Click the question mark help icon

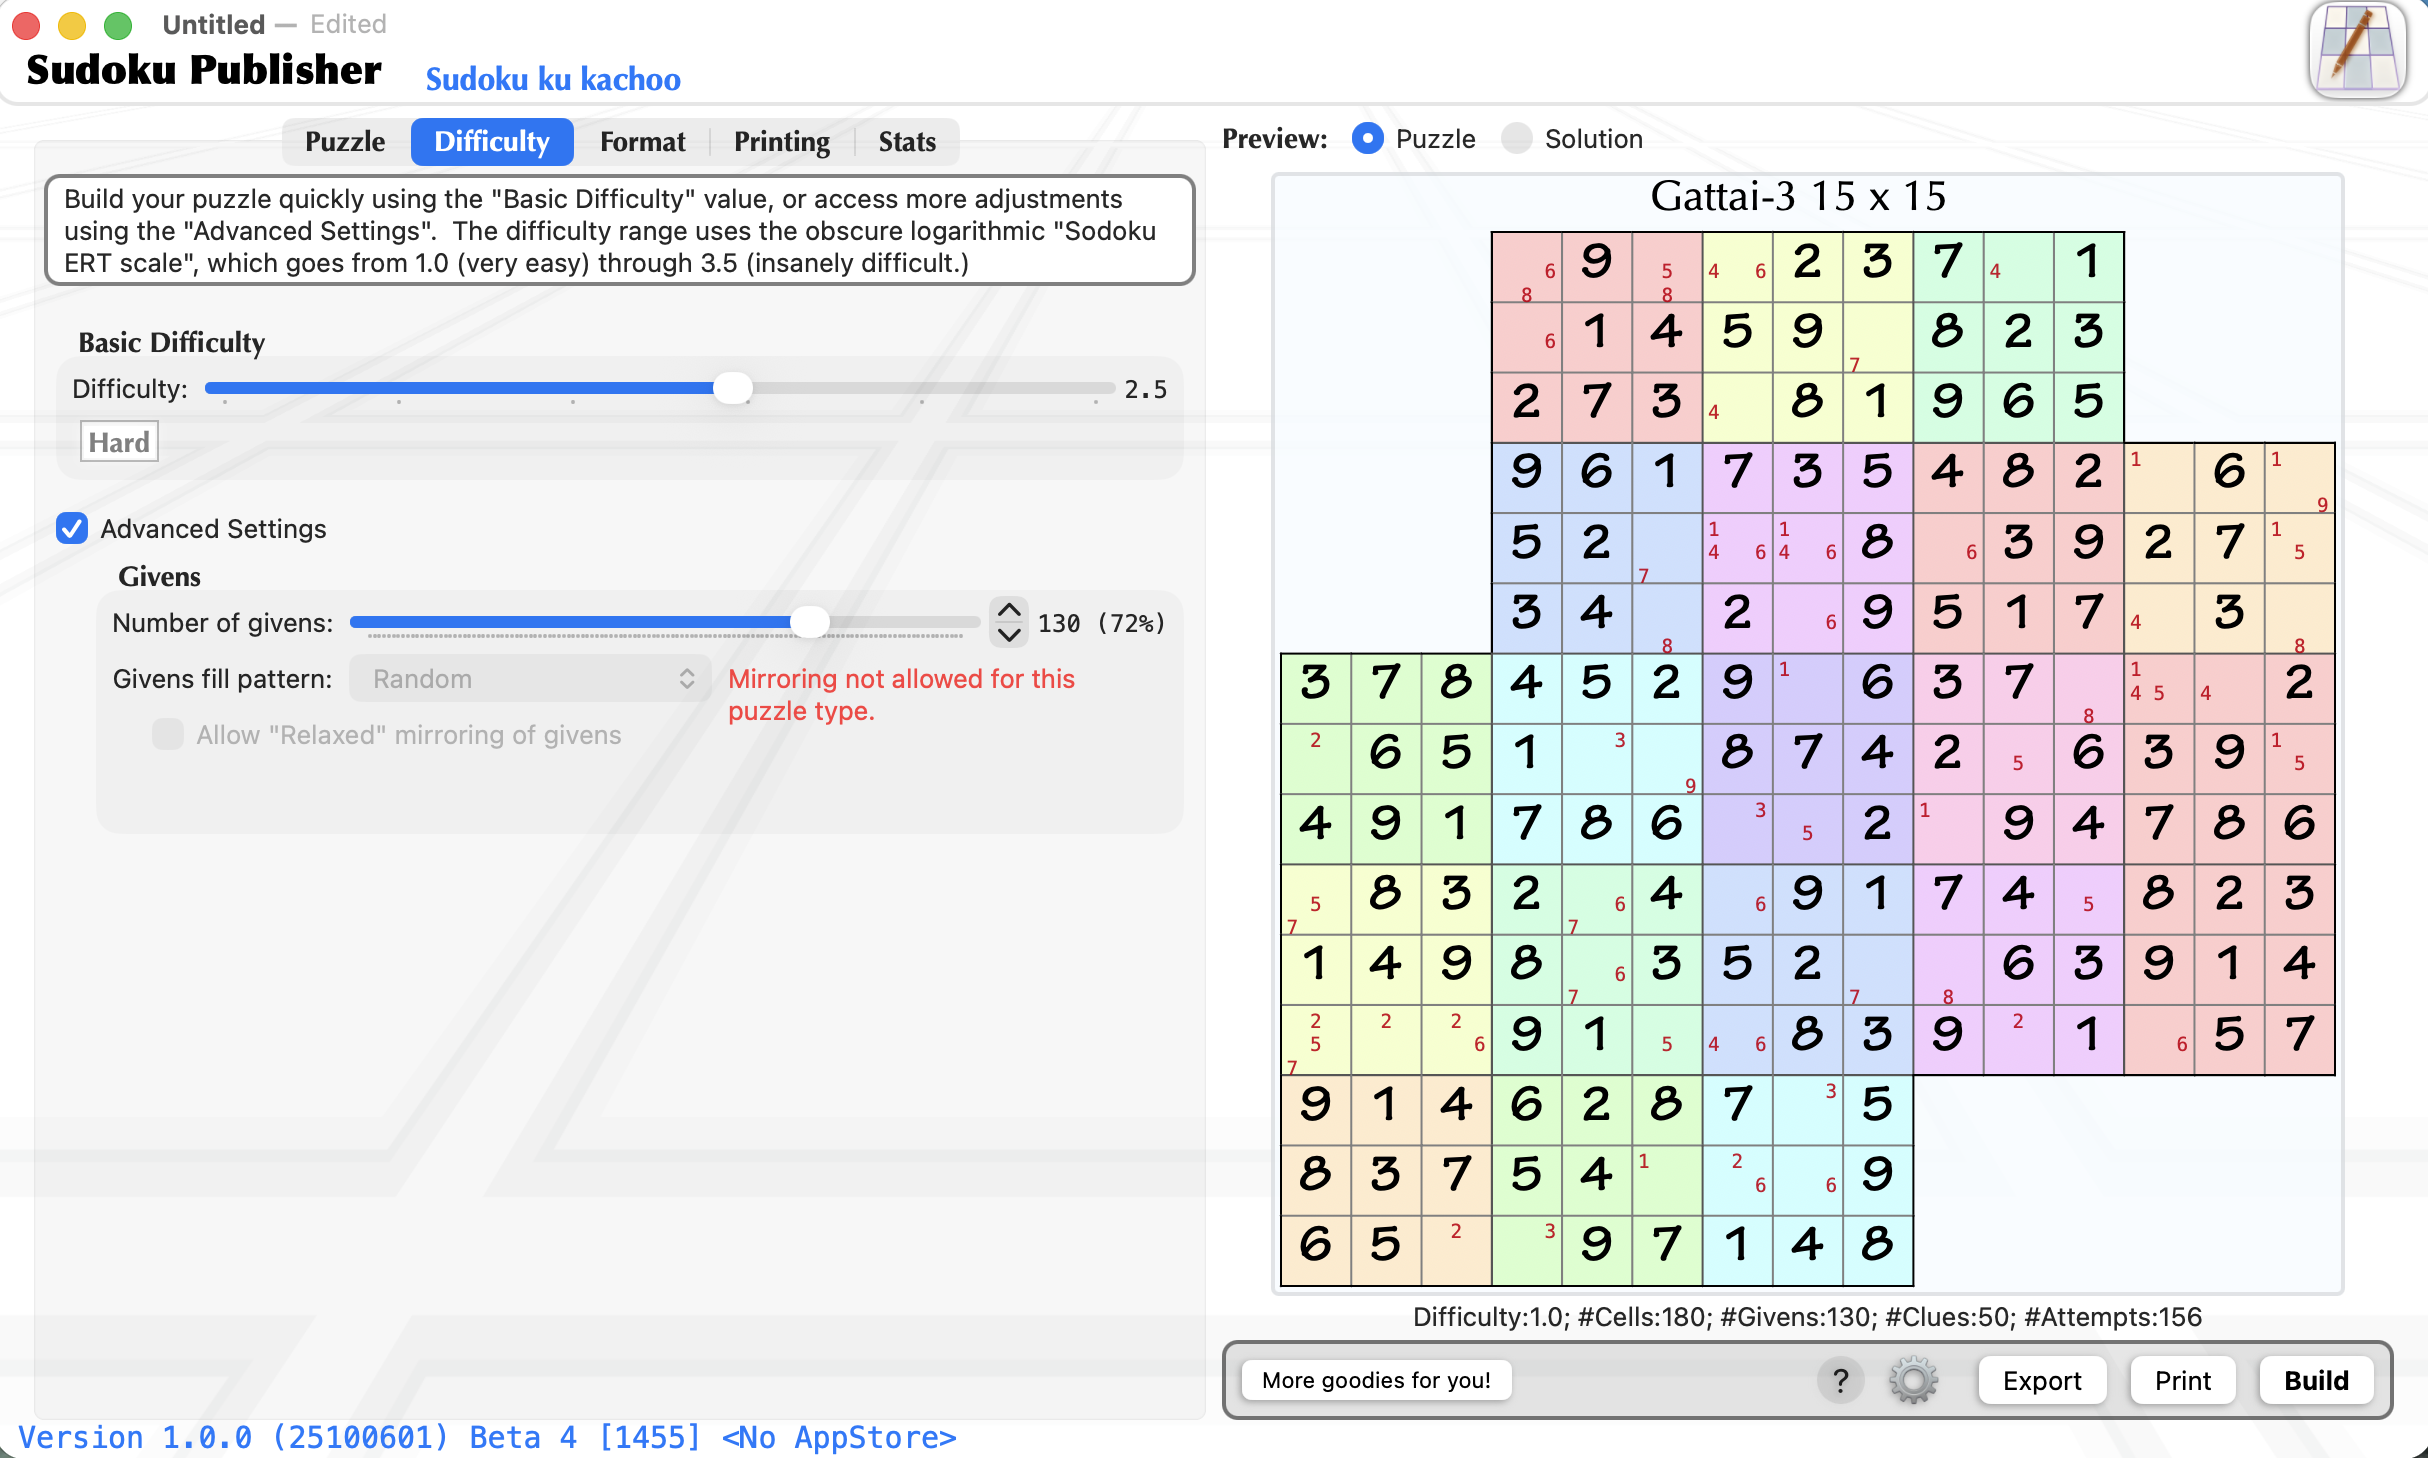click(x=1840, y=1380)
